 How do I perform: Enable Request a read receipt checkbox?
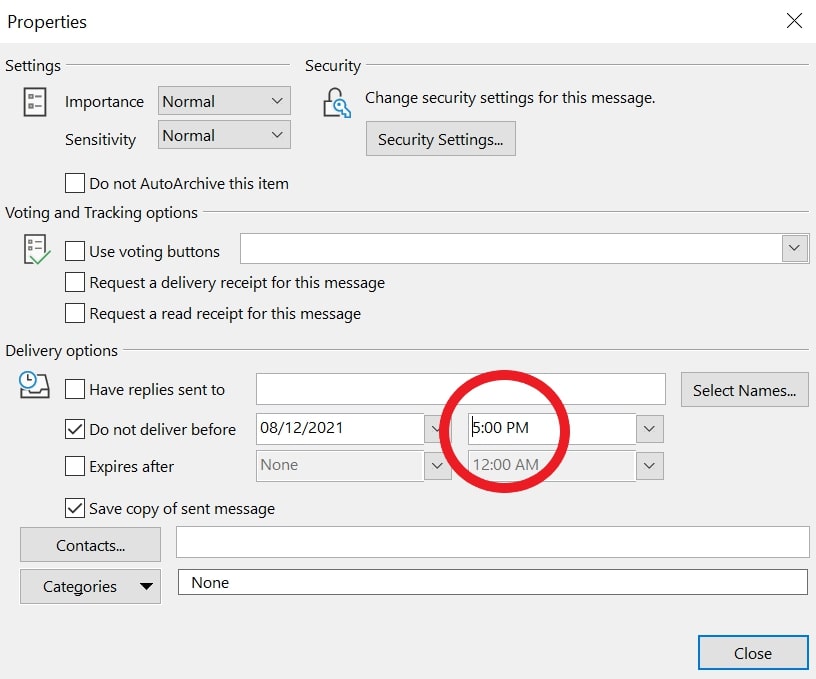point(75,313)
